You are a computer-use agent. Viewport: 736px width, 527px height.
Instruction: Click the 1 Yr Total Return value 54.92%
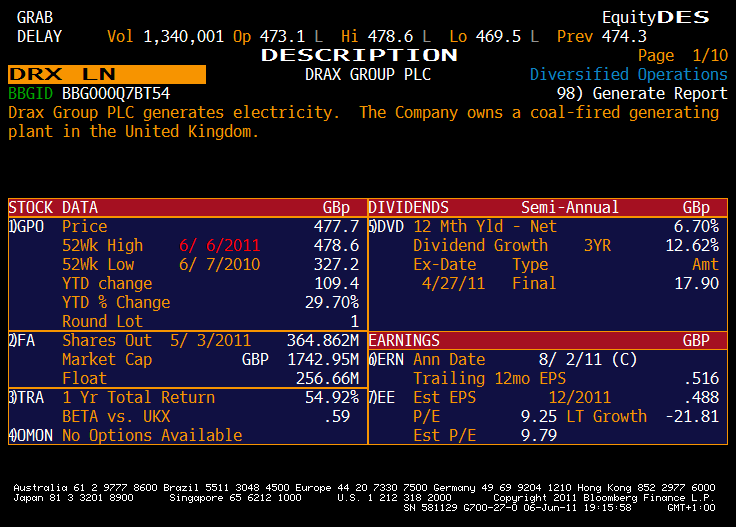[332, 397]
